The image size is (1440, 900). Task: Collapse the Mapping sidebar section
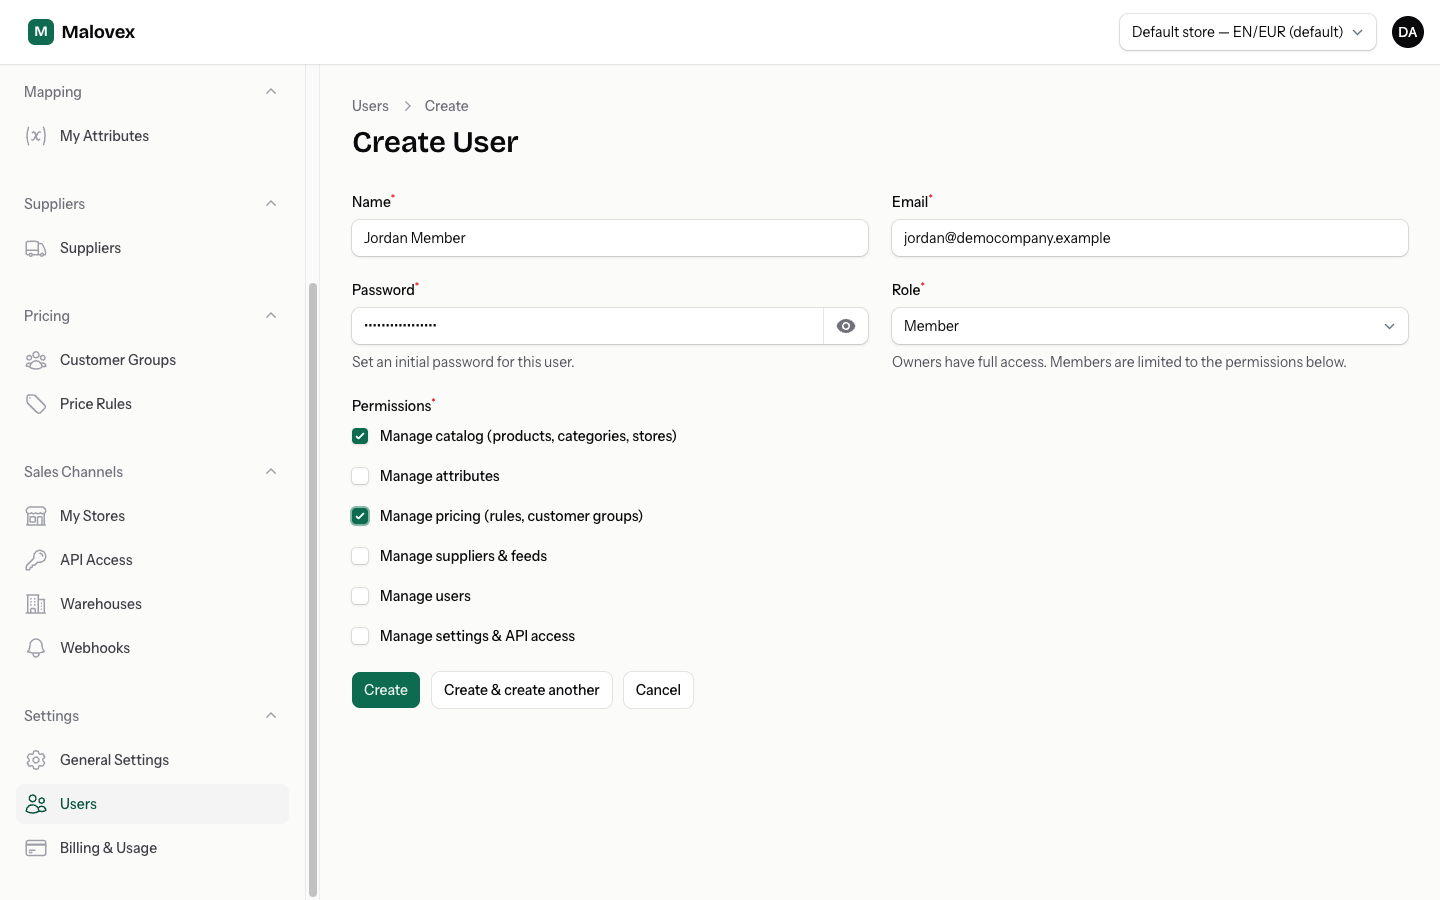tap(271, 92)
